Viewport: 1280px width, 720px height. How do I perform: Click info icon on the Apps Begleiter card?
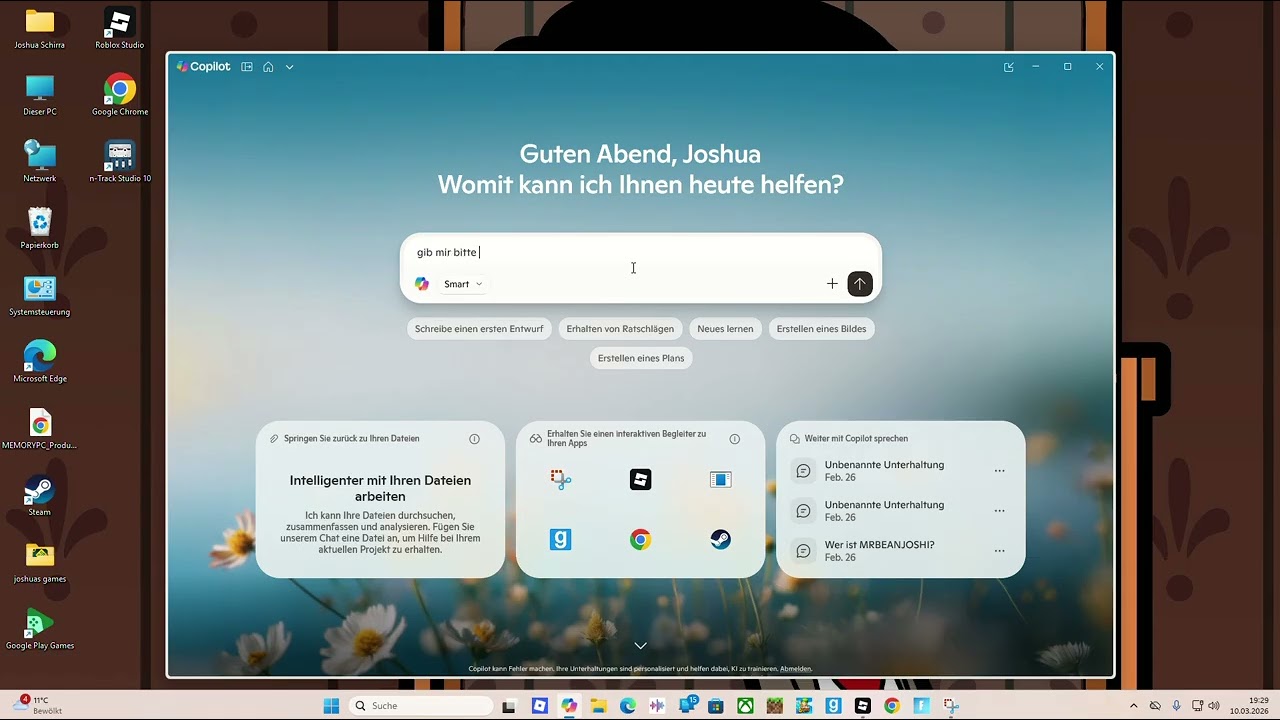pyautogui.click(x=735, y=439)
